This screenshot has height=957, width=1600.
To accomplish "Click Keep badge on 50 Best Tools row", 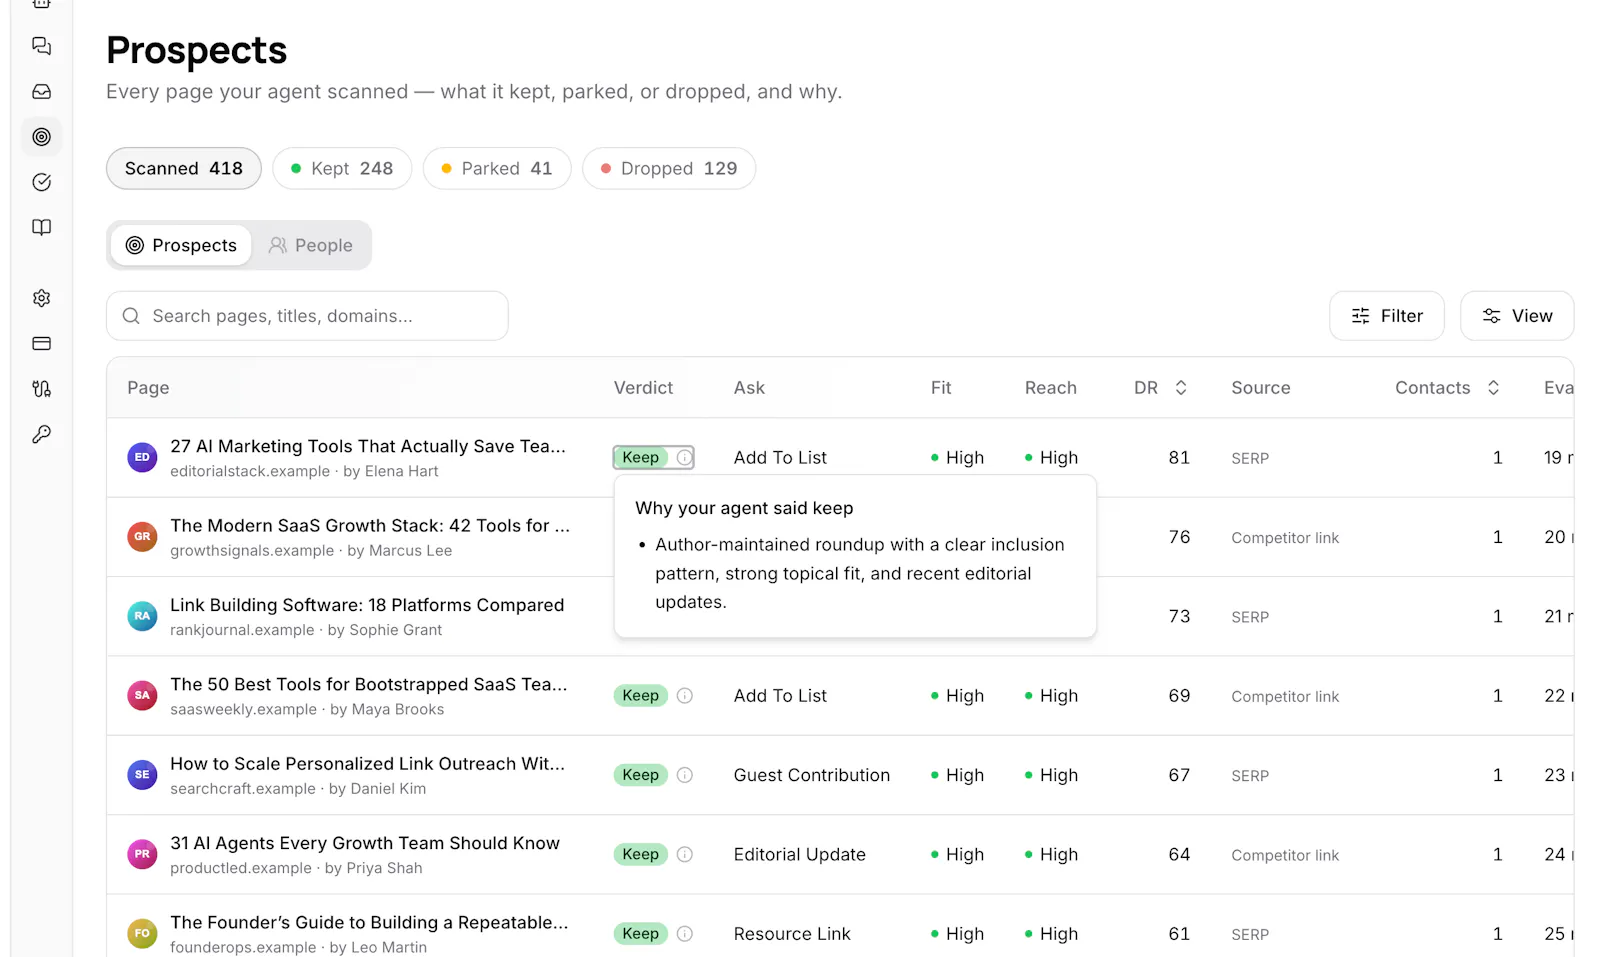I will 640,695.
